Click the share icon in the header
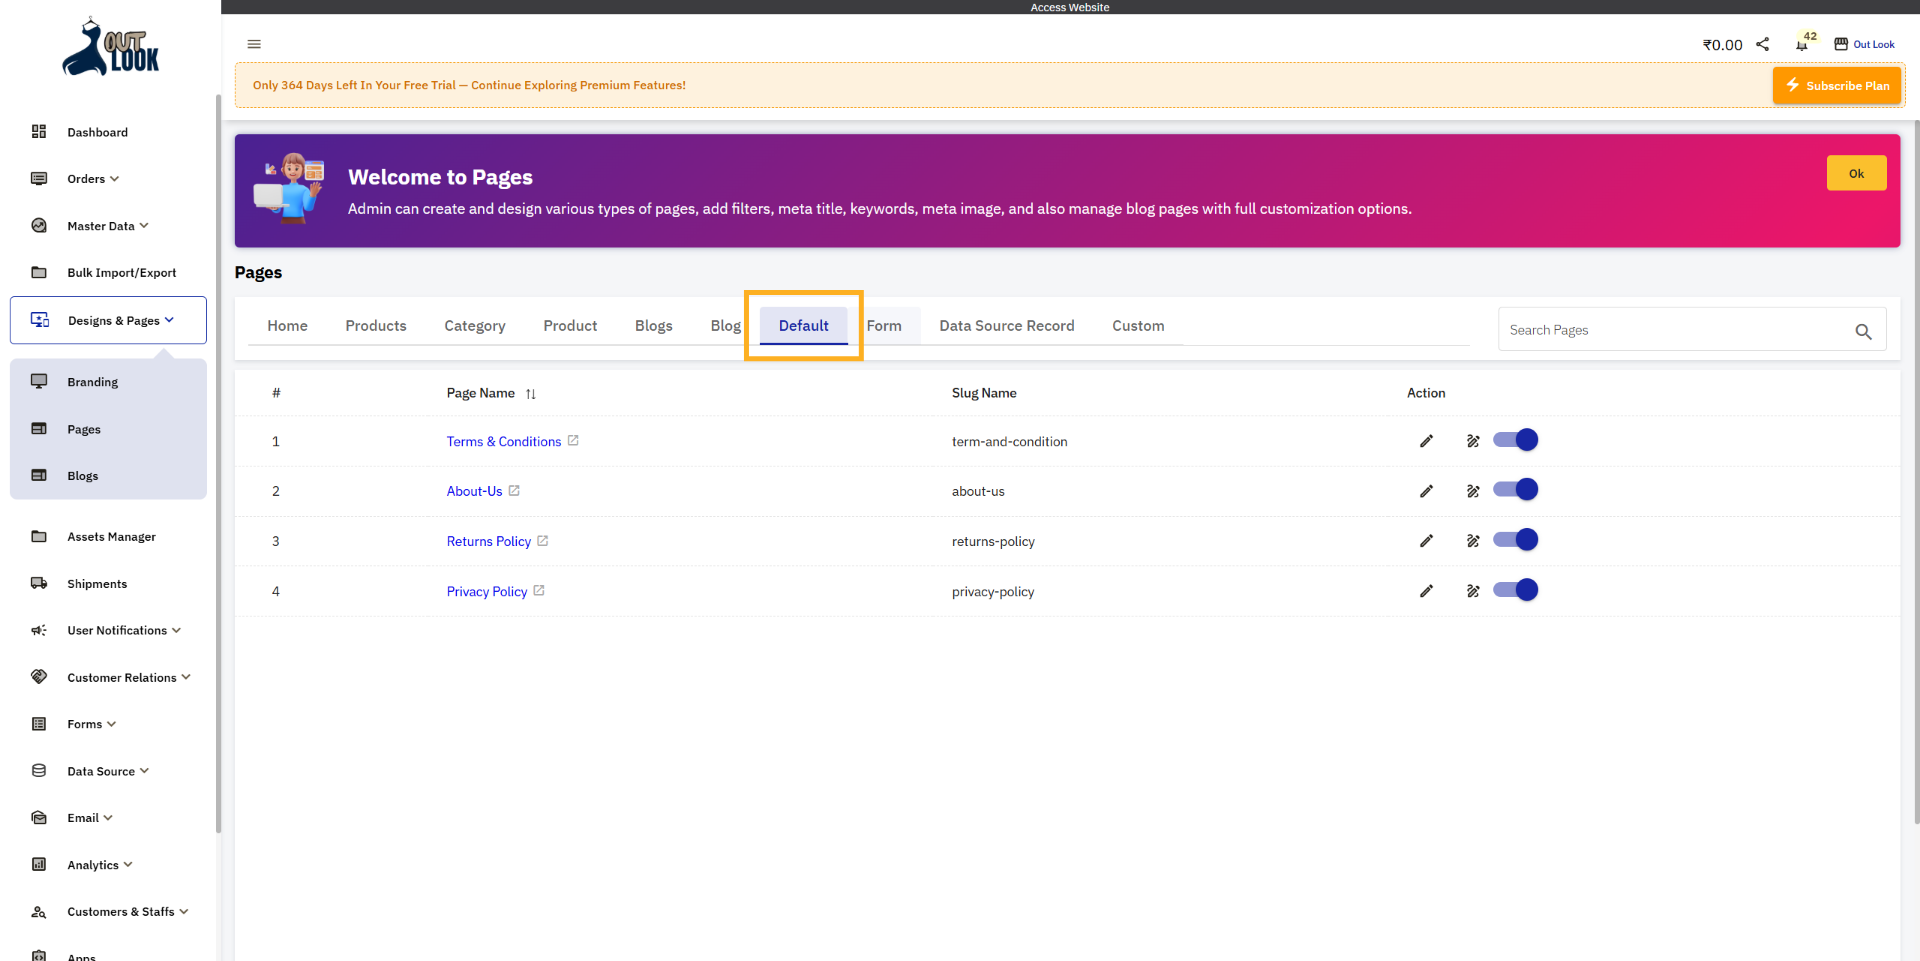Image resolution: width=1920 pixels, height=961 pixels. coord(1763,43)
